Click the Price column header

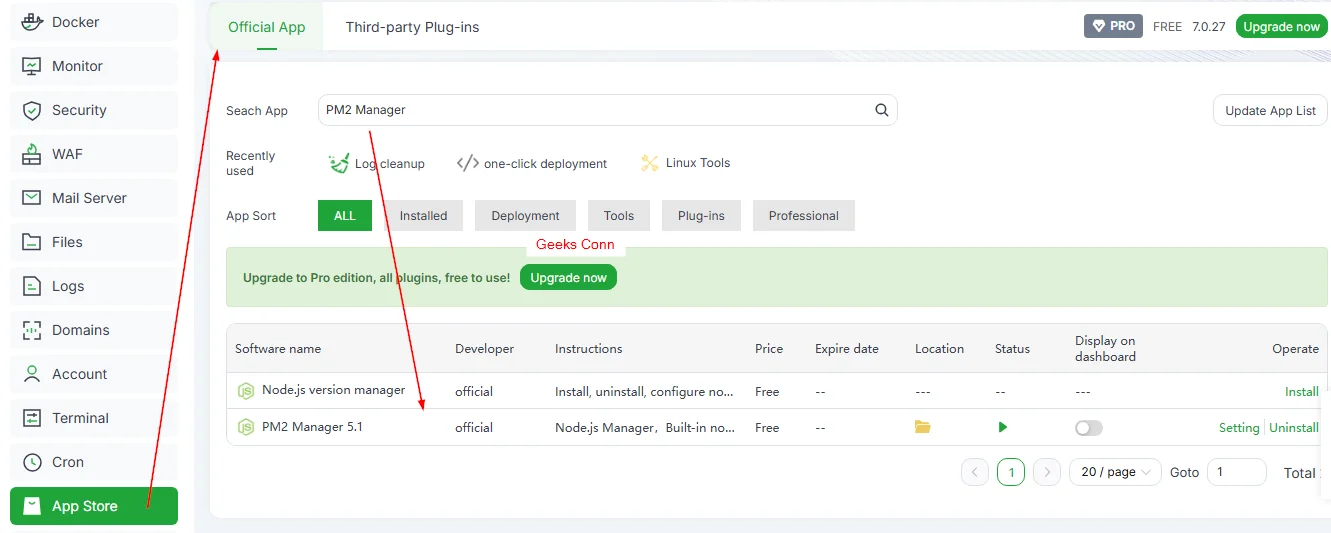(769, 349)
